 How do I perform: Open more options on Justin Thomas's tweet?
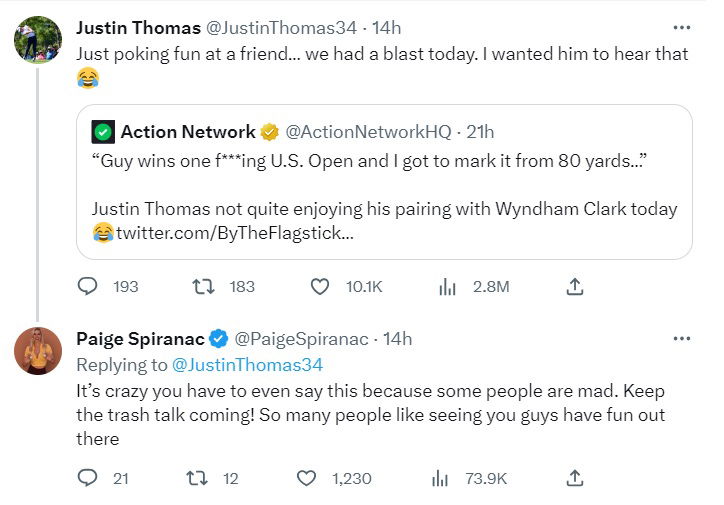pos(682,27)
